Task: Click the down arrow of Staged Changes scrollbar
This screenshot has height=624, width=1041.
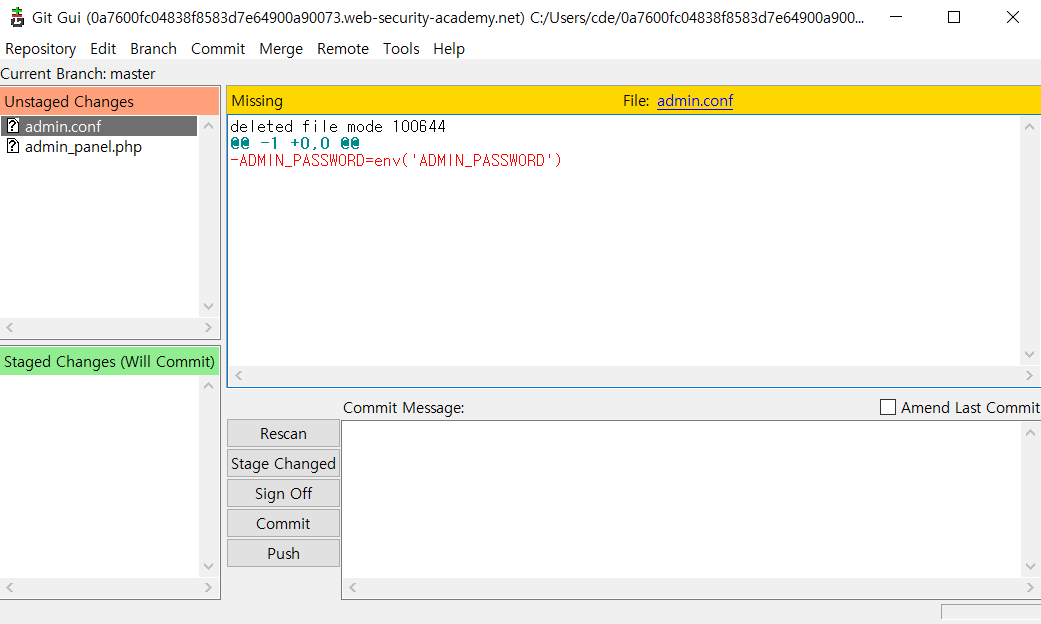Action: [x=208, y=566]
